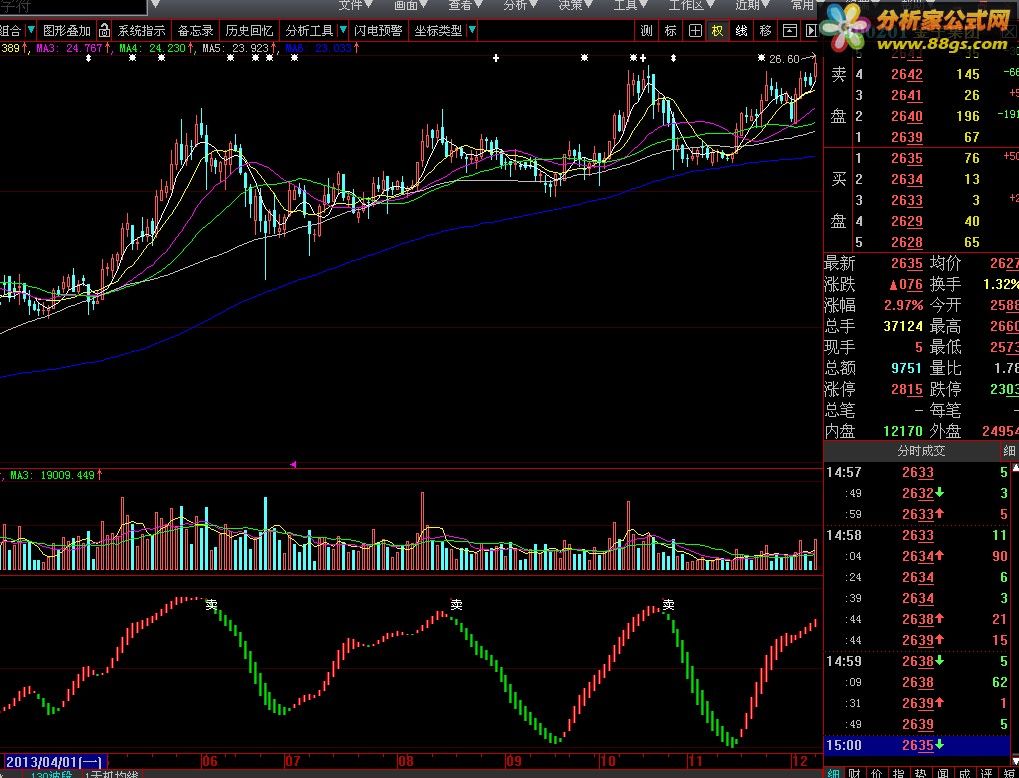1019x778 pixels.
Task: Open the 画面 menu
Action: pyautogui.click(x=411, y=5)
